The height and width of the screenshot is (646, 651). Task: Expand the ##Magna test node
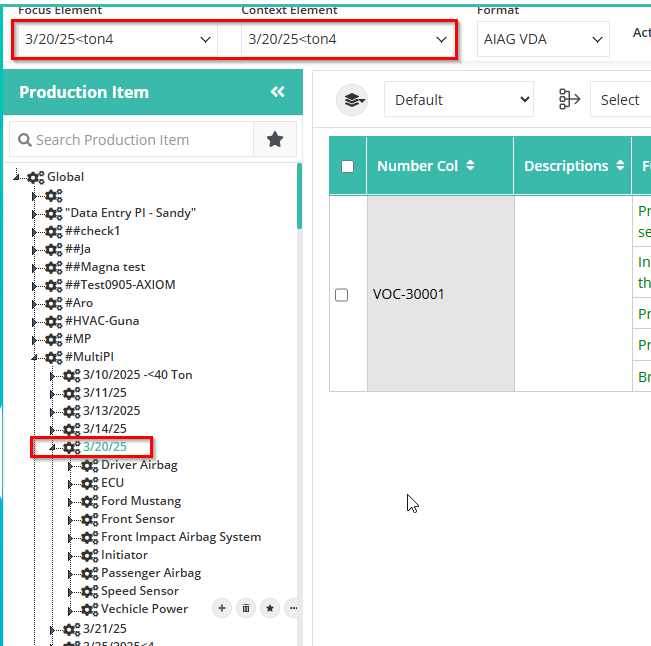coord(34,268)
